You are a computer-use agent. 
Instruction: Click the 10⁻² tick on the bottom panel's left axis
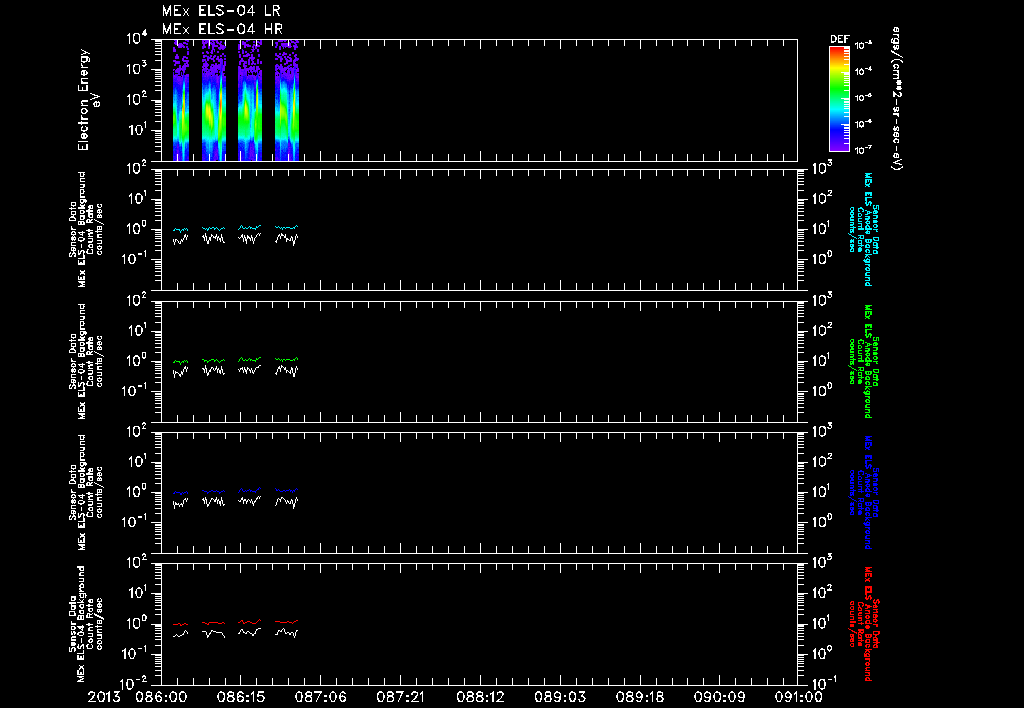pyautogui.click(x=136, y=684)
